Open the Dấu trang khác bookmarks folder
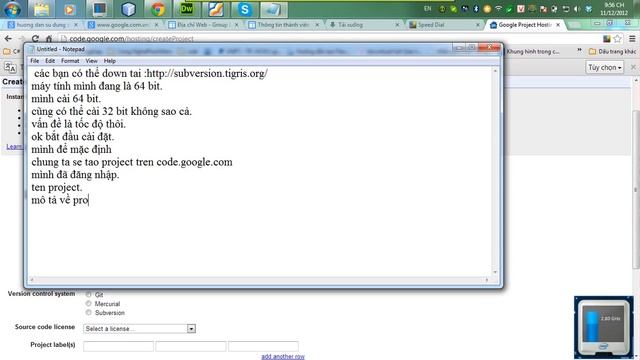 pyautogui.click(x=612, y=51)
